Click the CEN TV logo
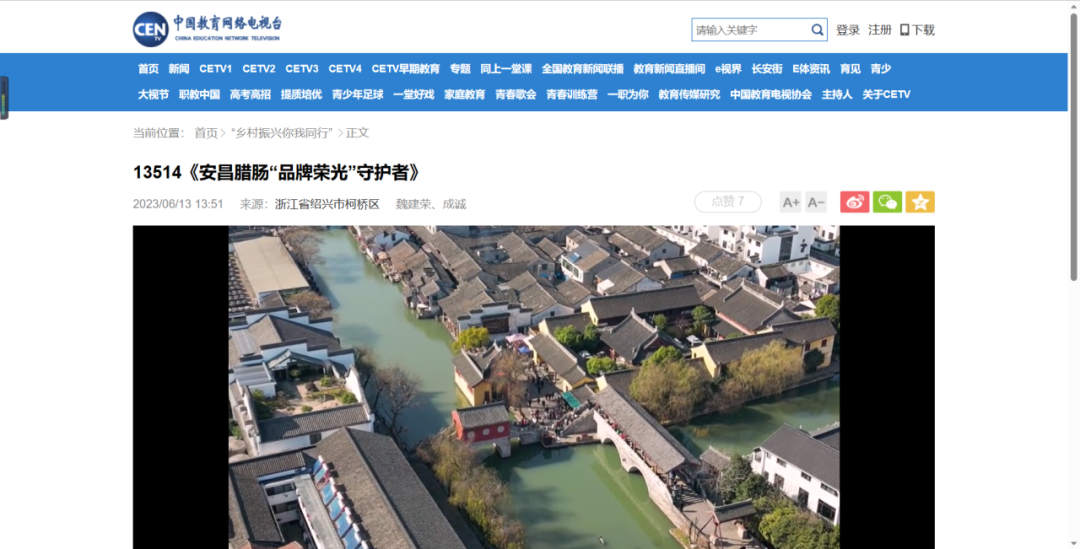This screenshot has width=1080, height=549. click(x=151, y=29)
